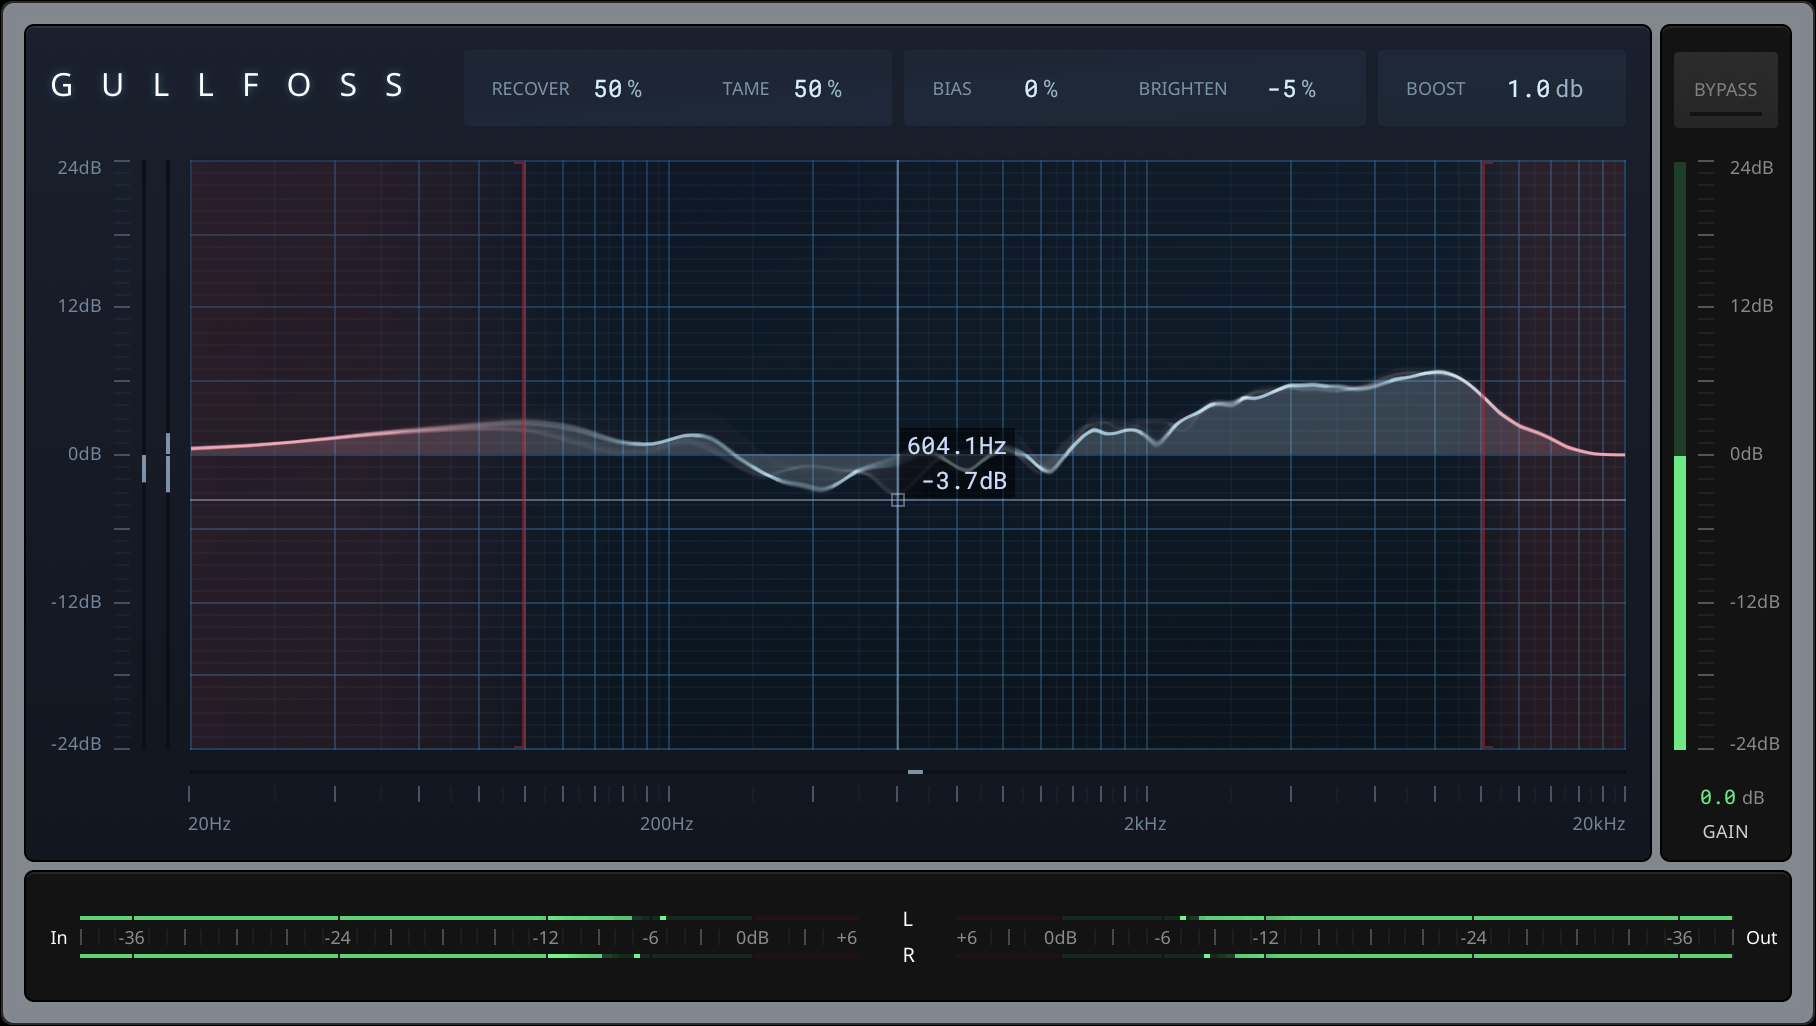1816x1026 pixels.
Task: Click the input meter -36 scale mark
Action: pyautogui.click(x=131, y=938)
